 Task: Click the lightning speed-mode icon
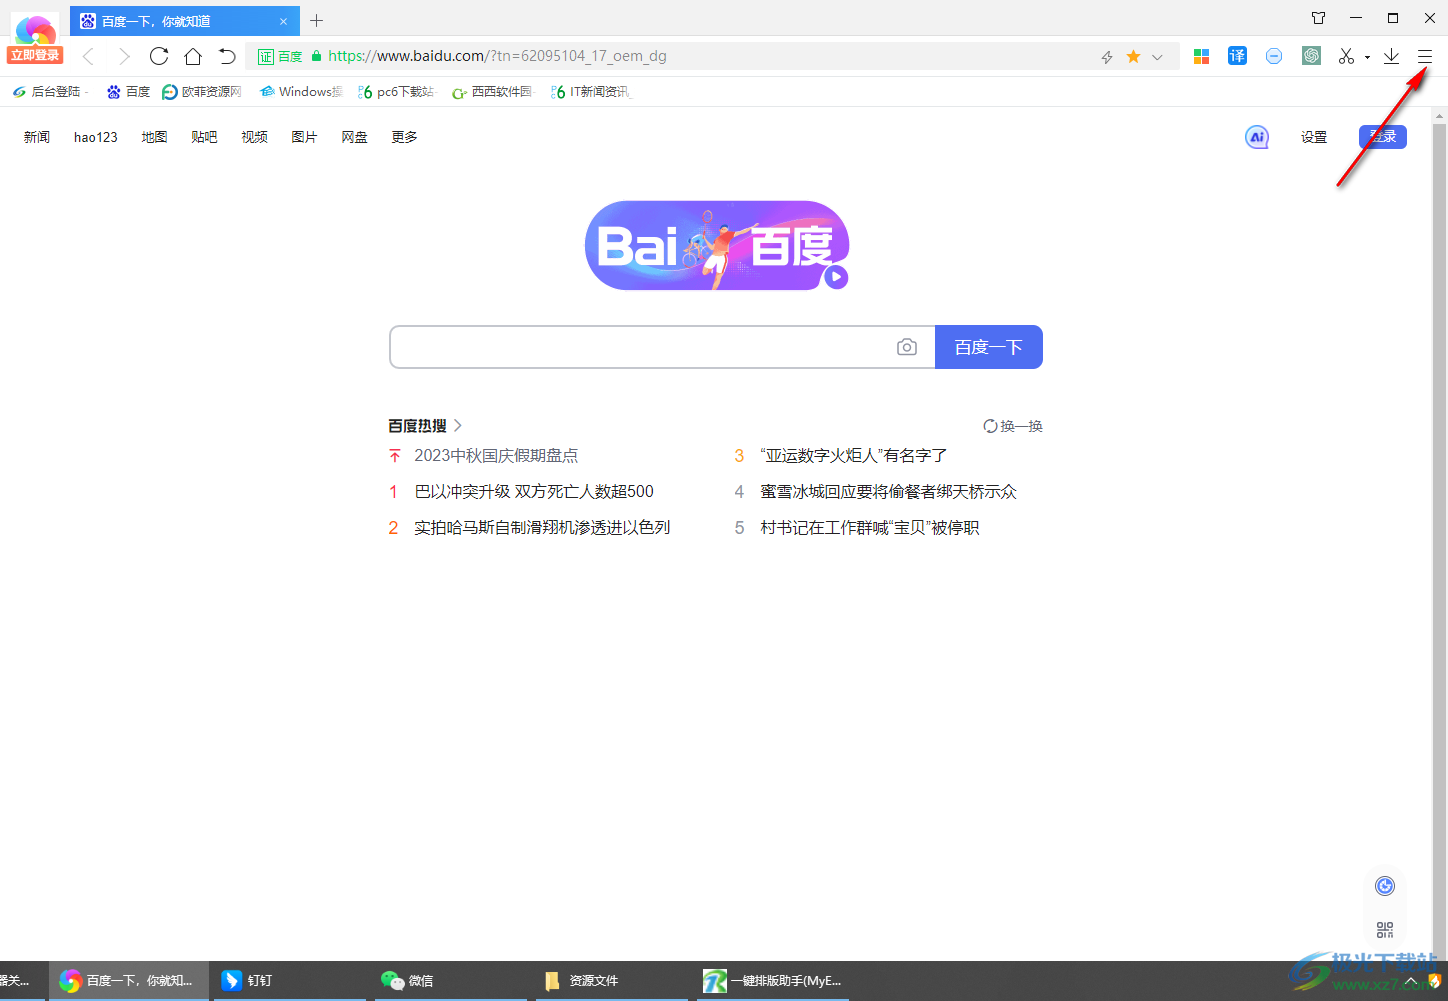tap(1107, 57)
